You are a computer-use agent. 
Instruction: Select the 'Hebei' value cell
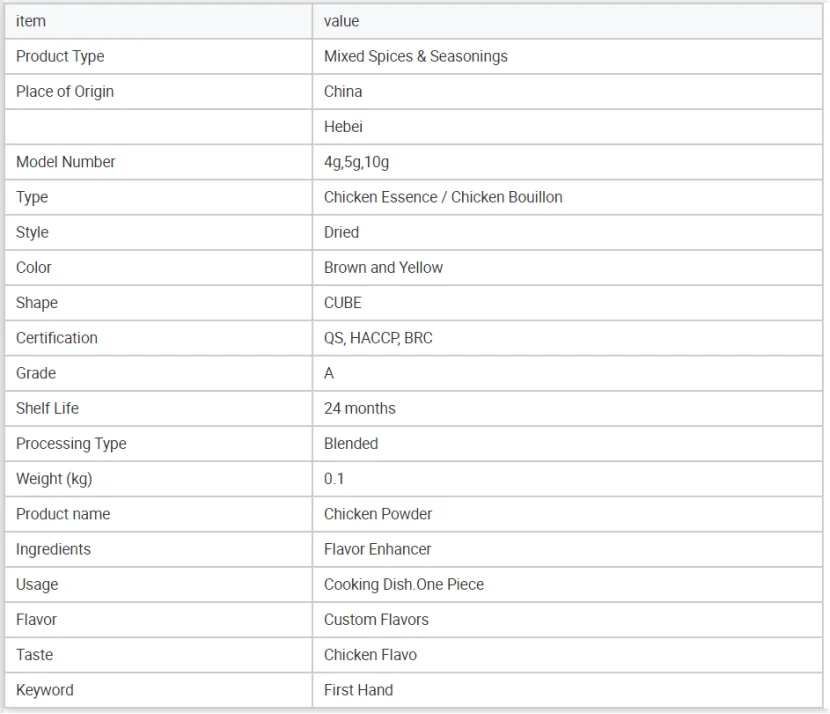pos(343,126)
